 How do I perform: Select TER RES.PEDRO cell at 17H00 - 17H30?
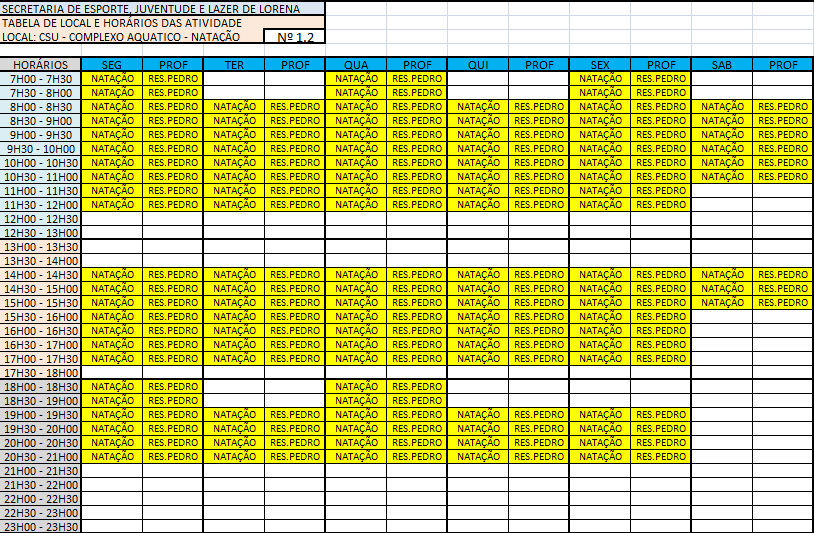[295, 359]
